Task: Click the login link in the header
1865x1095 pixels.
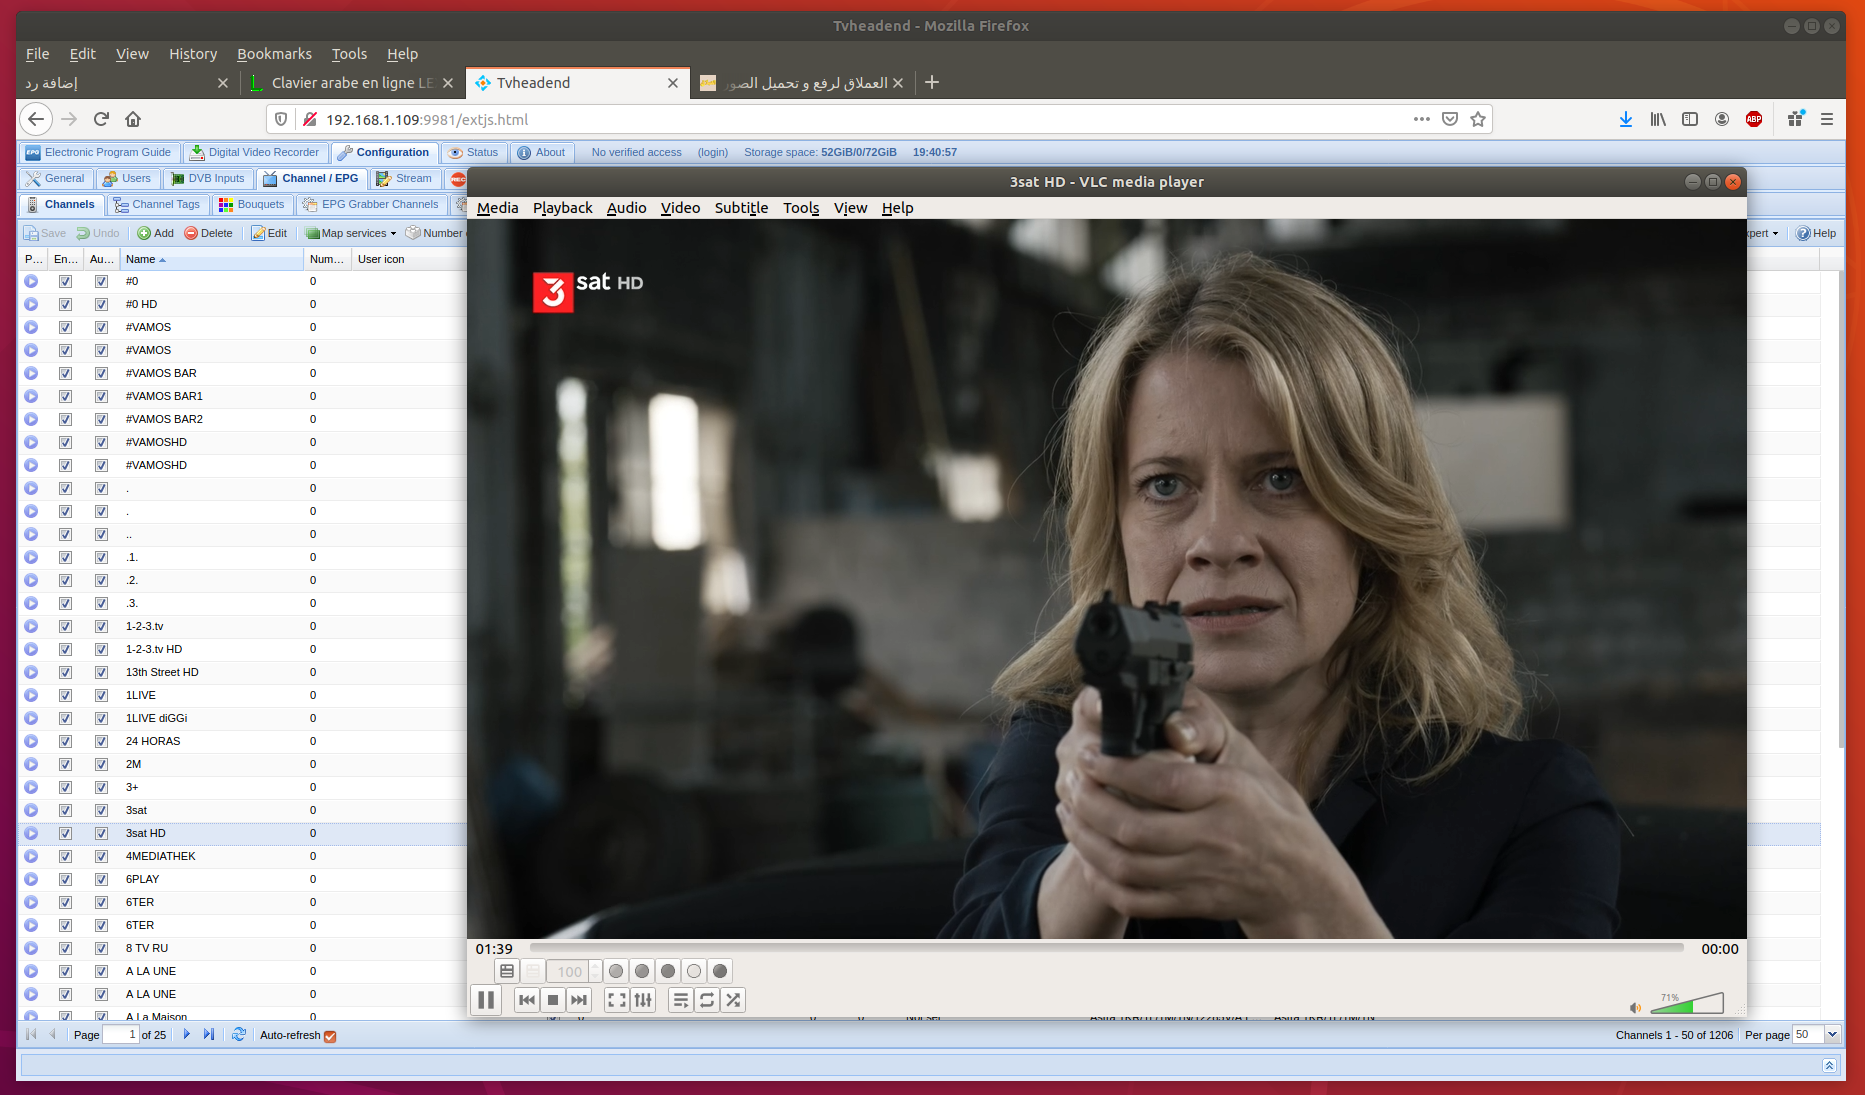Action: 712,152
